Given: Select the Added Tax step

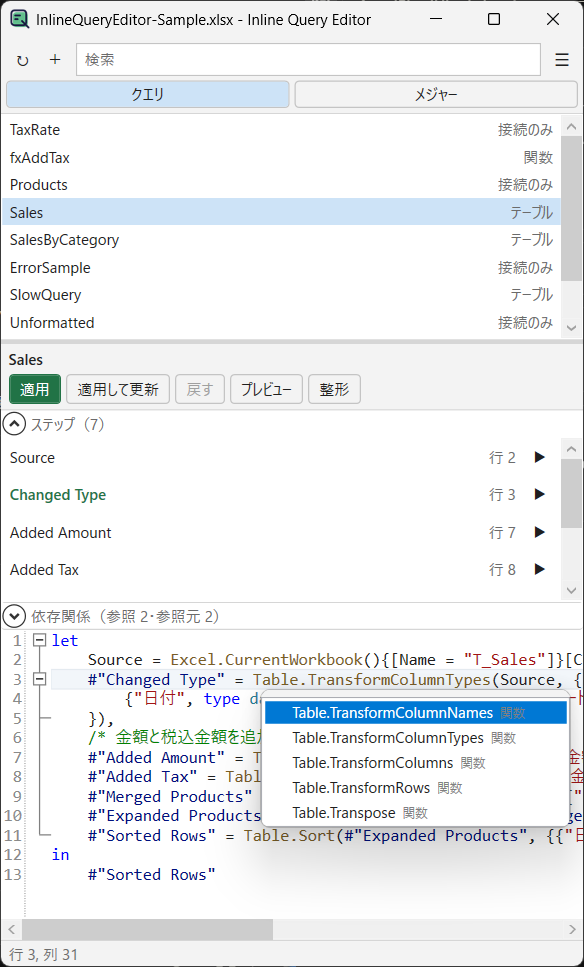Looking at the screenshot, I should 281,569.
